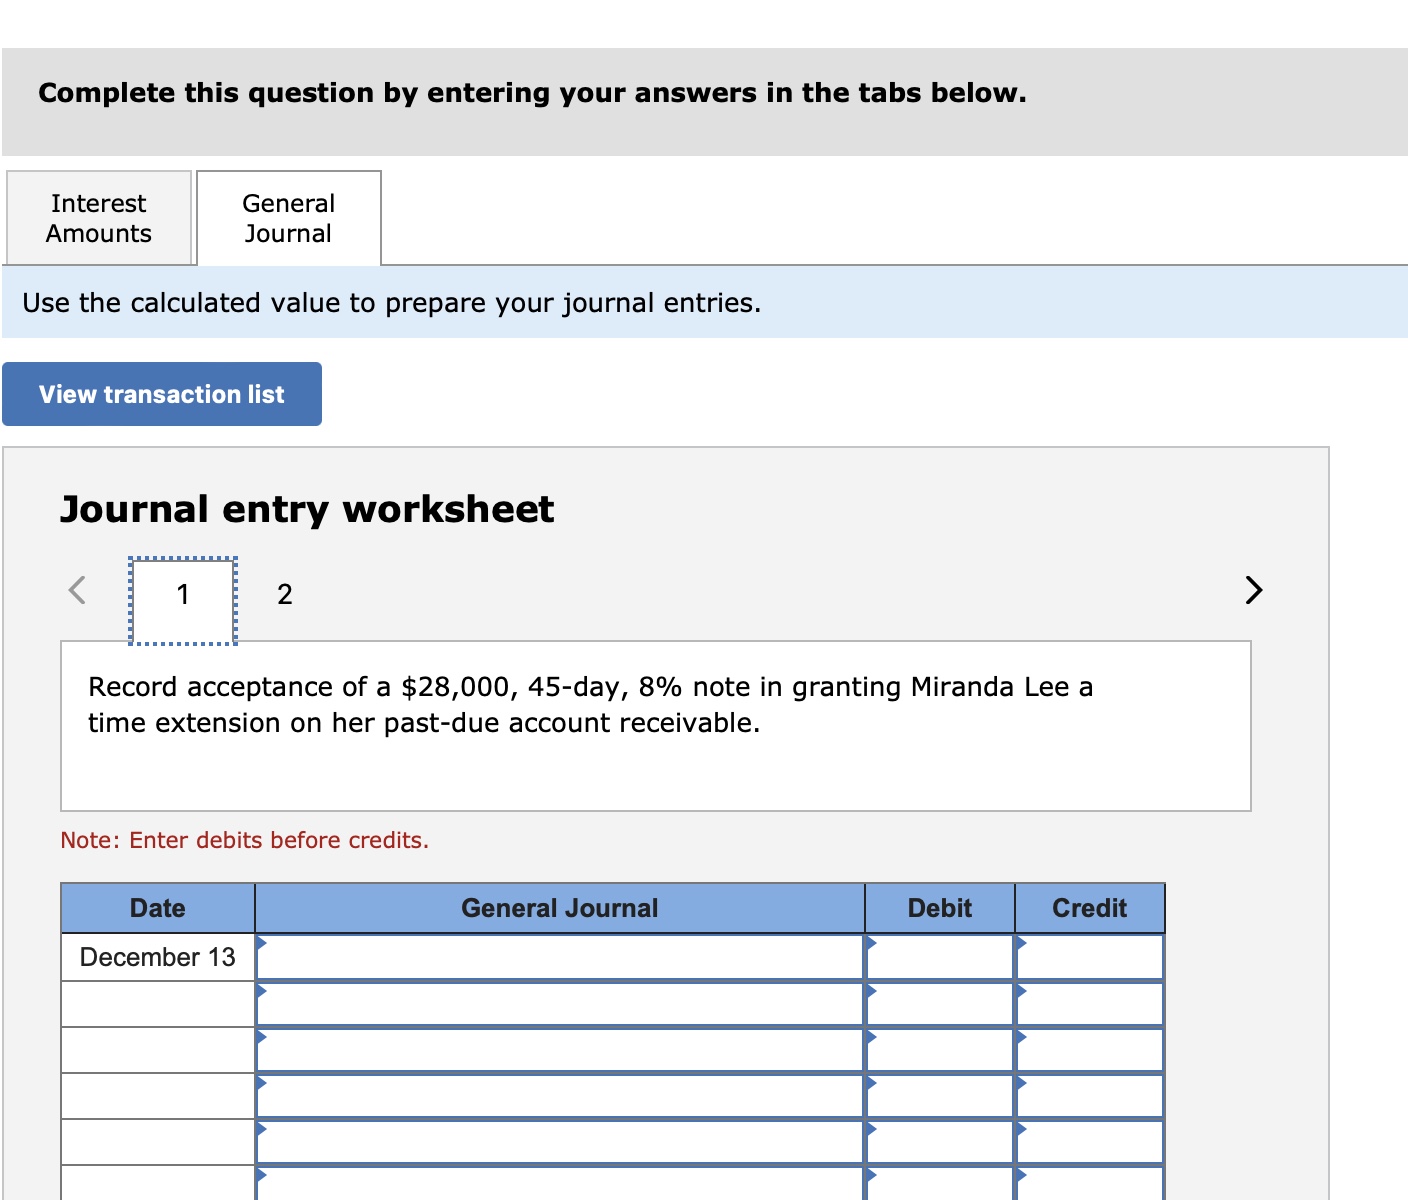Screen dimensions: 1408x1200
Task: Go to the previous journal entry arrow
Action: pyautogui.click(x=77, y=590)
